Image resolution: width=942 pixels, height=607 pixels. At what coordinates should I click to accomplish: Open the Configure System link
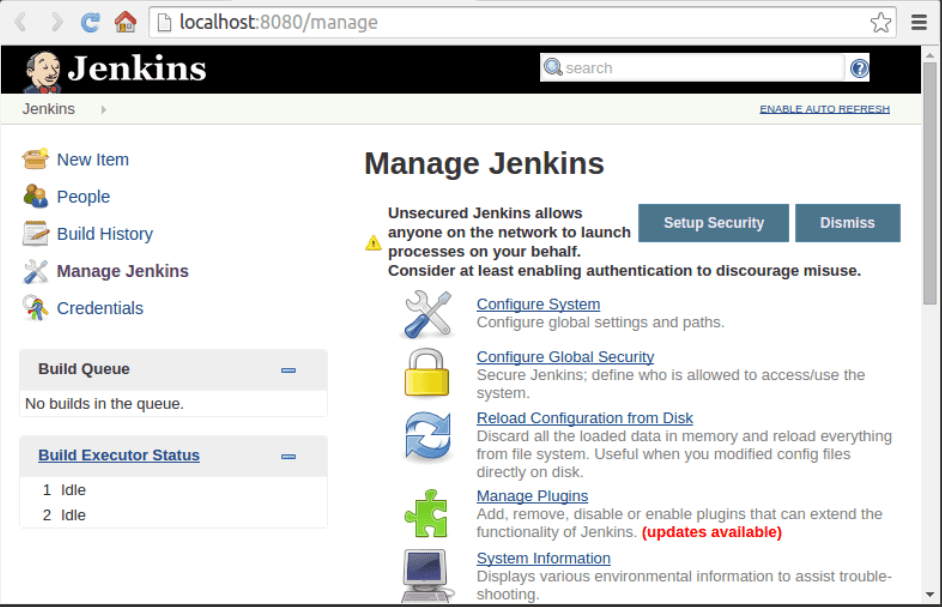coord(538,304)
